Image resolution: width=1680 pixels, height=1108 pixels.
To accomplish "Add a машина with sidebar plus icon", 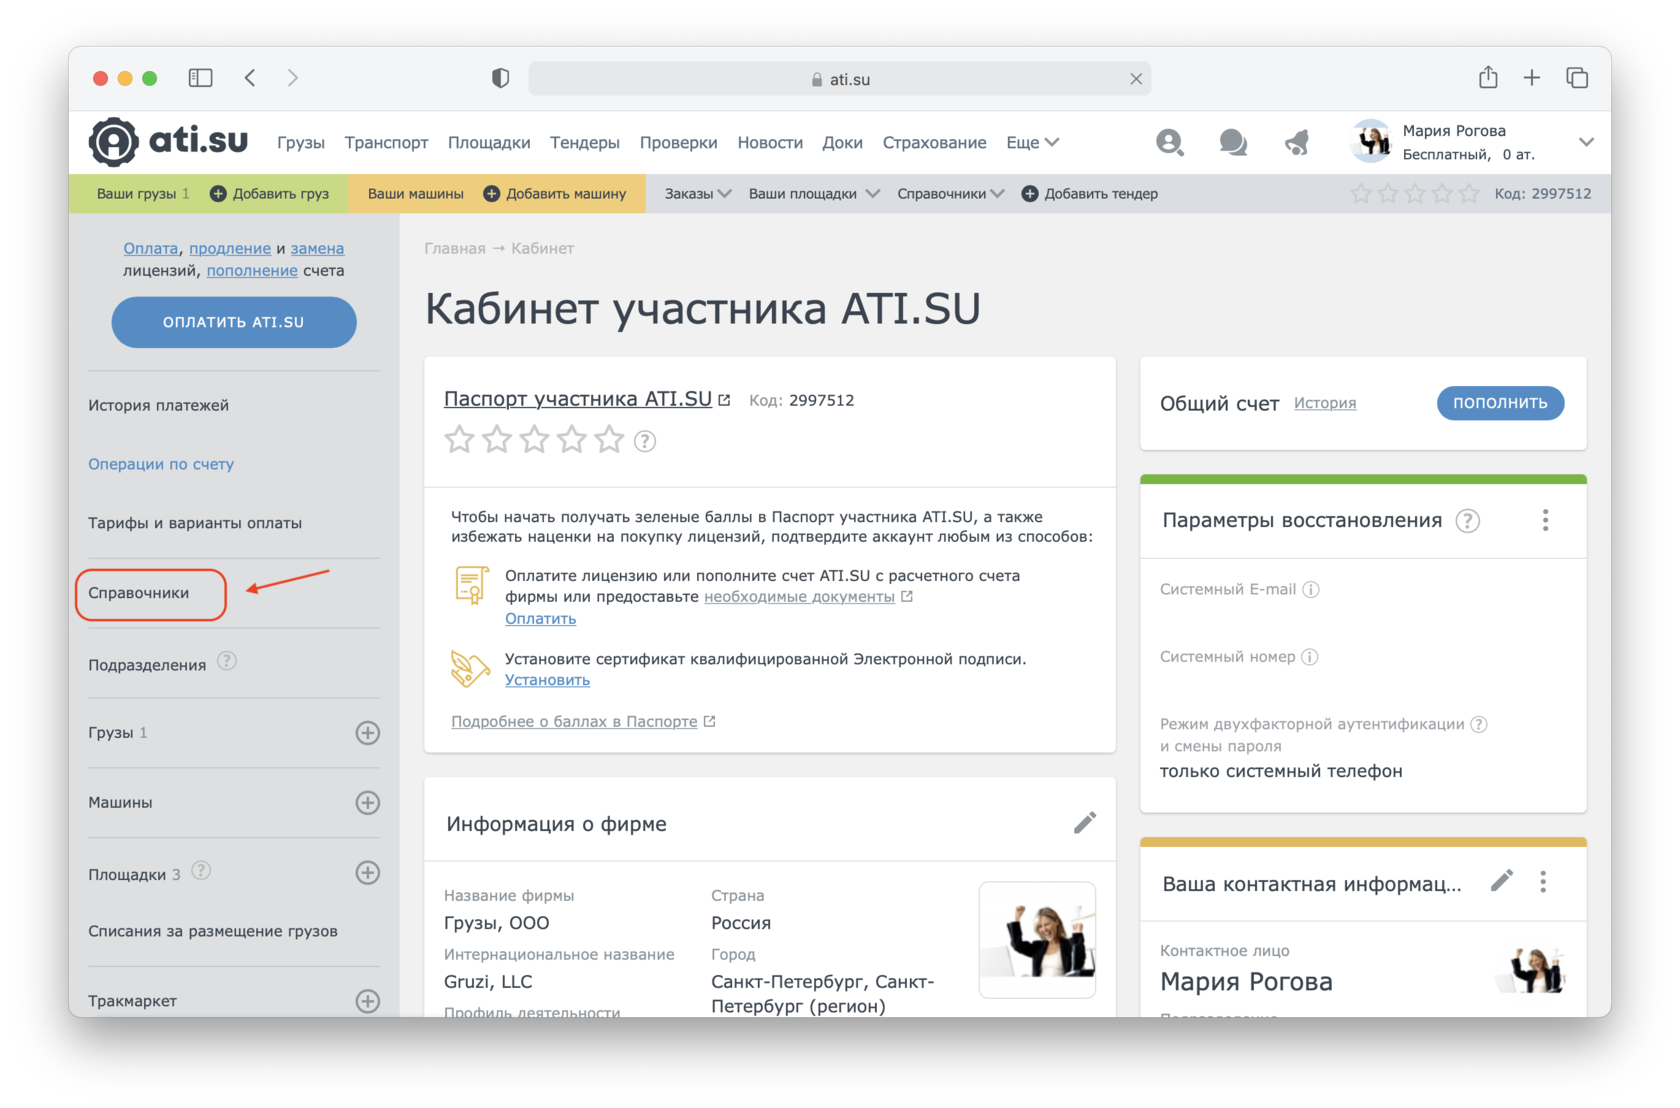I will tap(368, 803).
